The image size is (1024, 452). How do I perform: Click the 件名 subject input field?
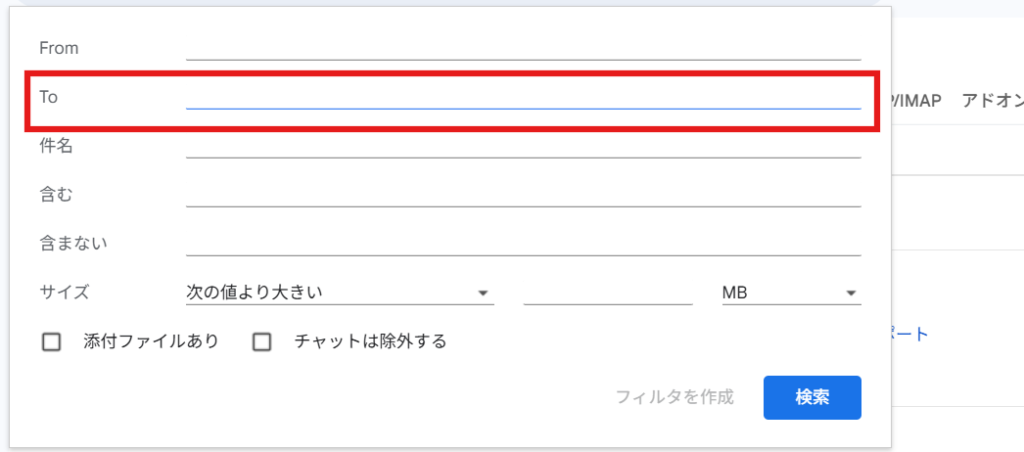point(522,146)
